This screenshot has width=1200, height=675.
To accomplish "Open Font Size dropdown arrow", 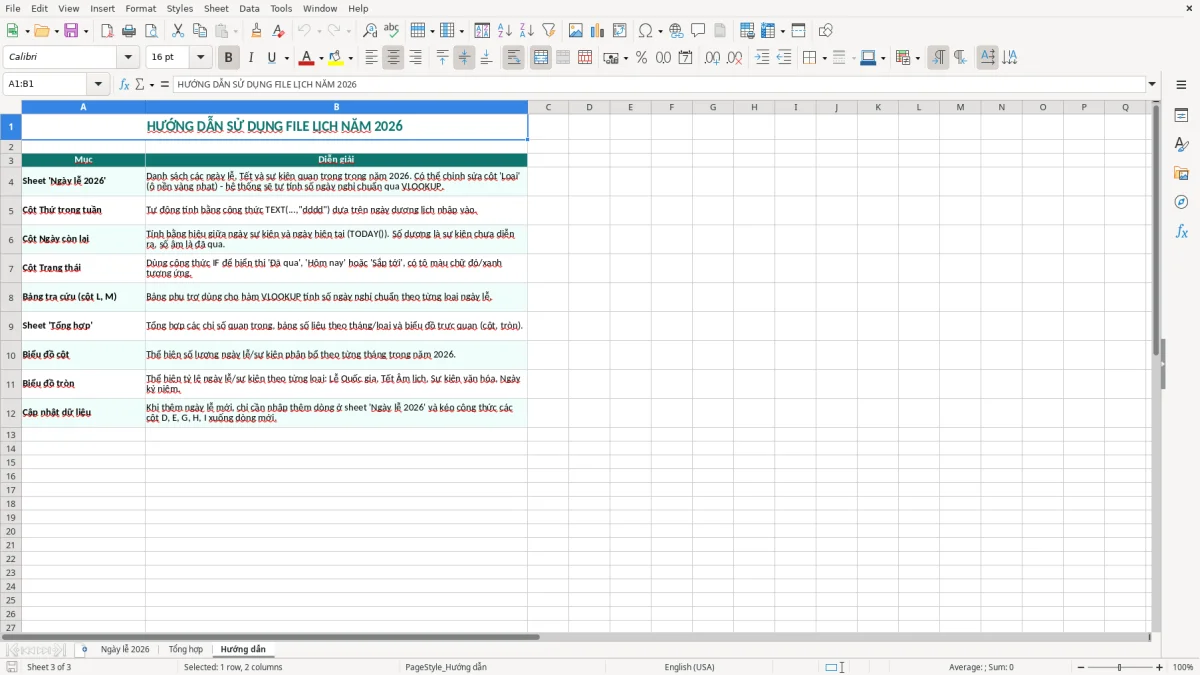I will 200,58.
